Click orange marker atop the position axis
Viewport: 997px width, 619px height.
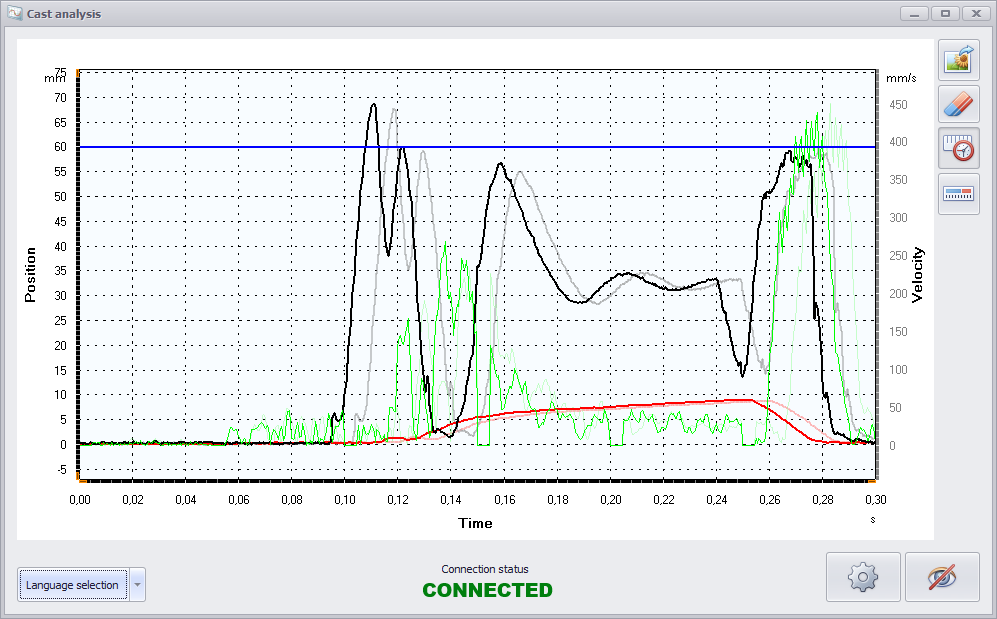(78, 72)
